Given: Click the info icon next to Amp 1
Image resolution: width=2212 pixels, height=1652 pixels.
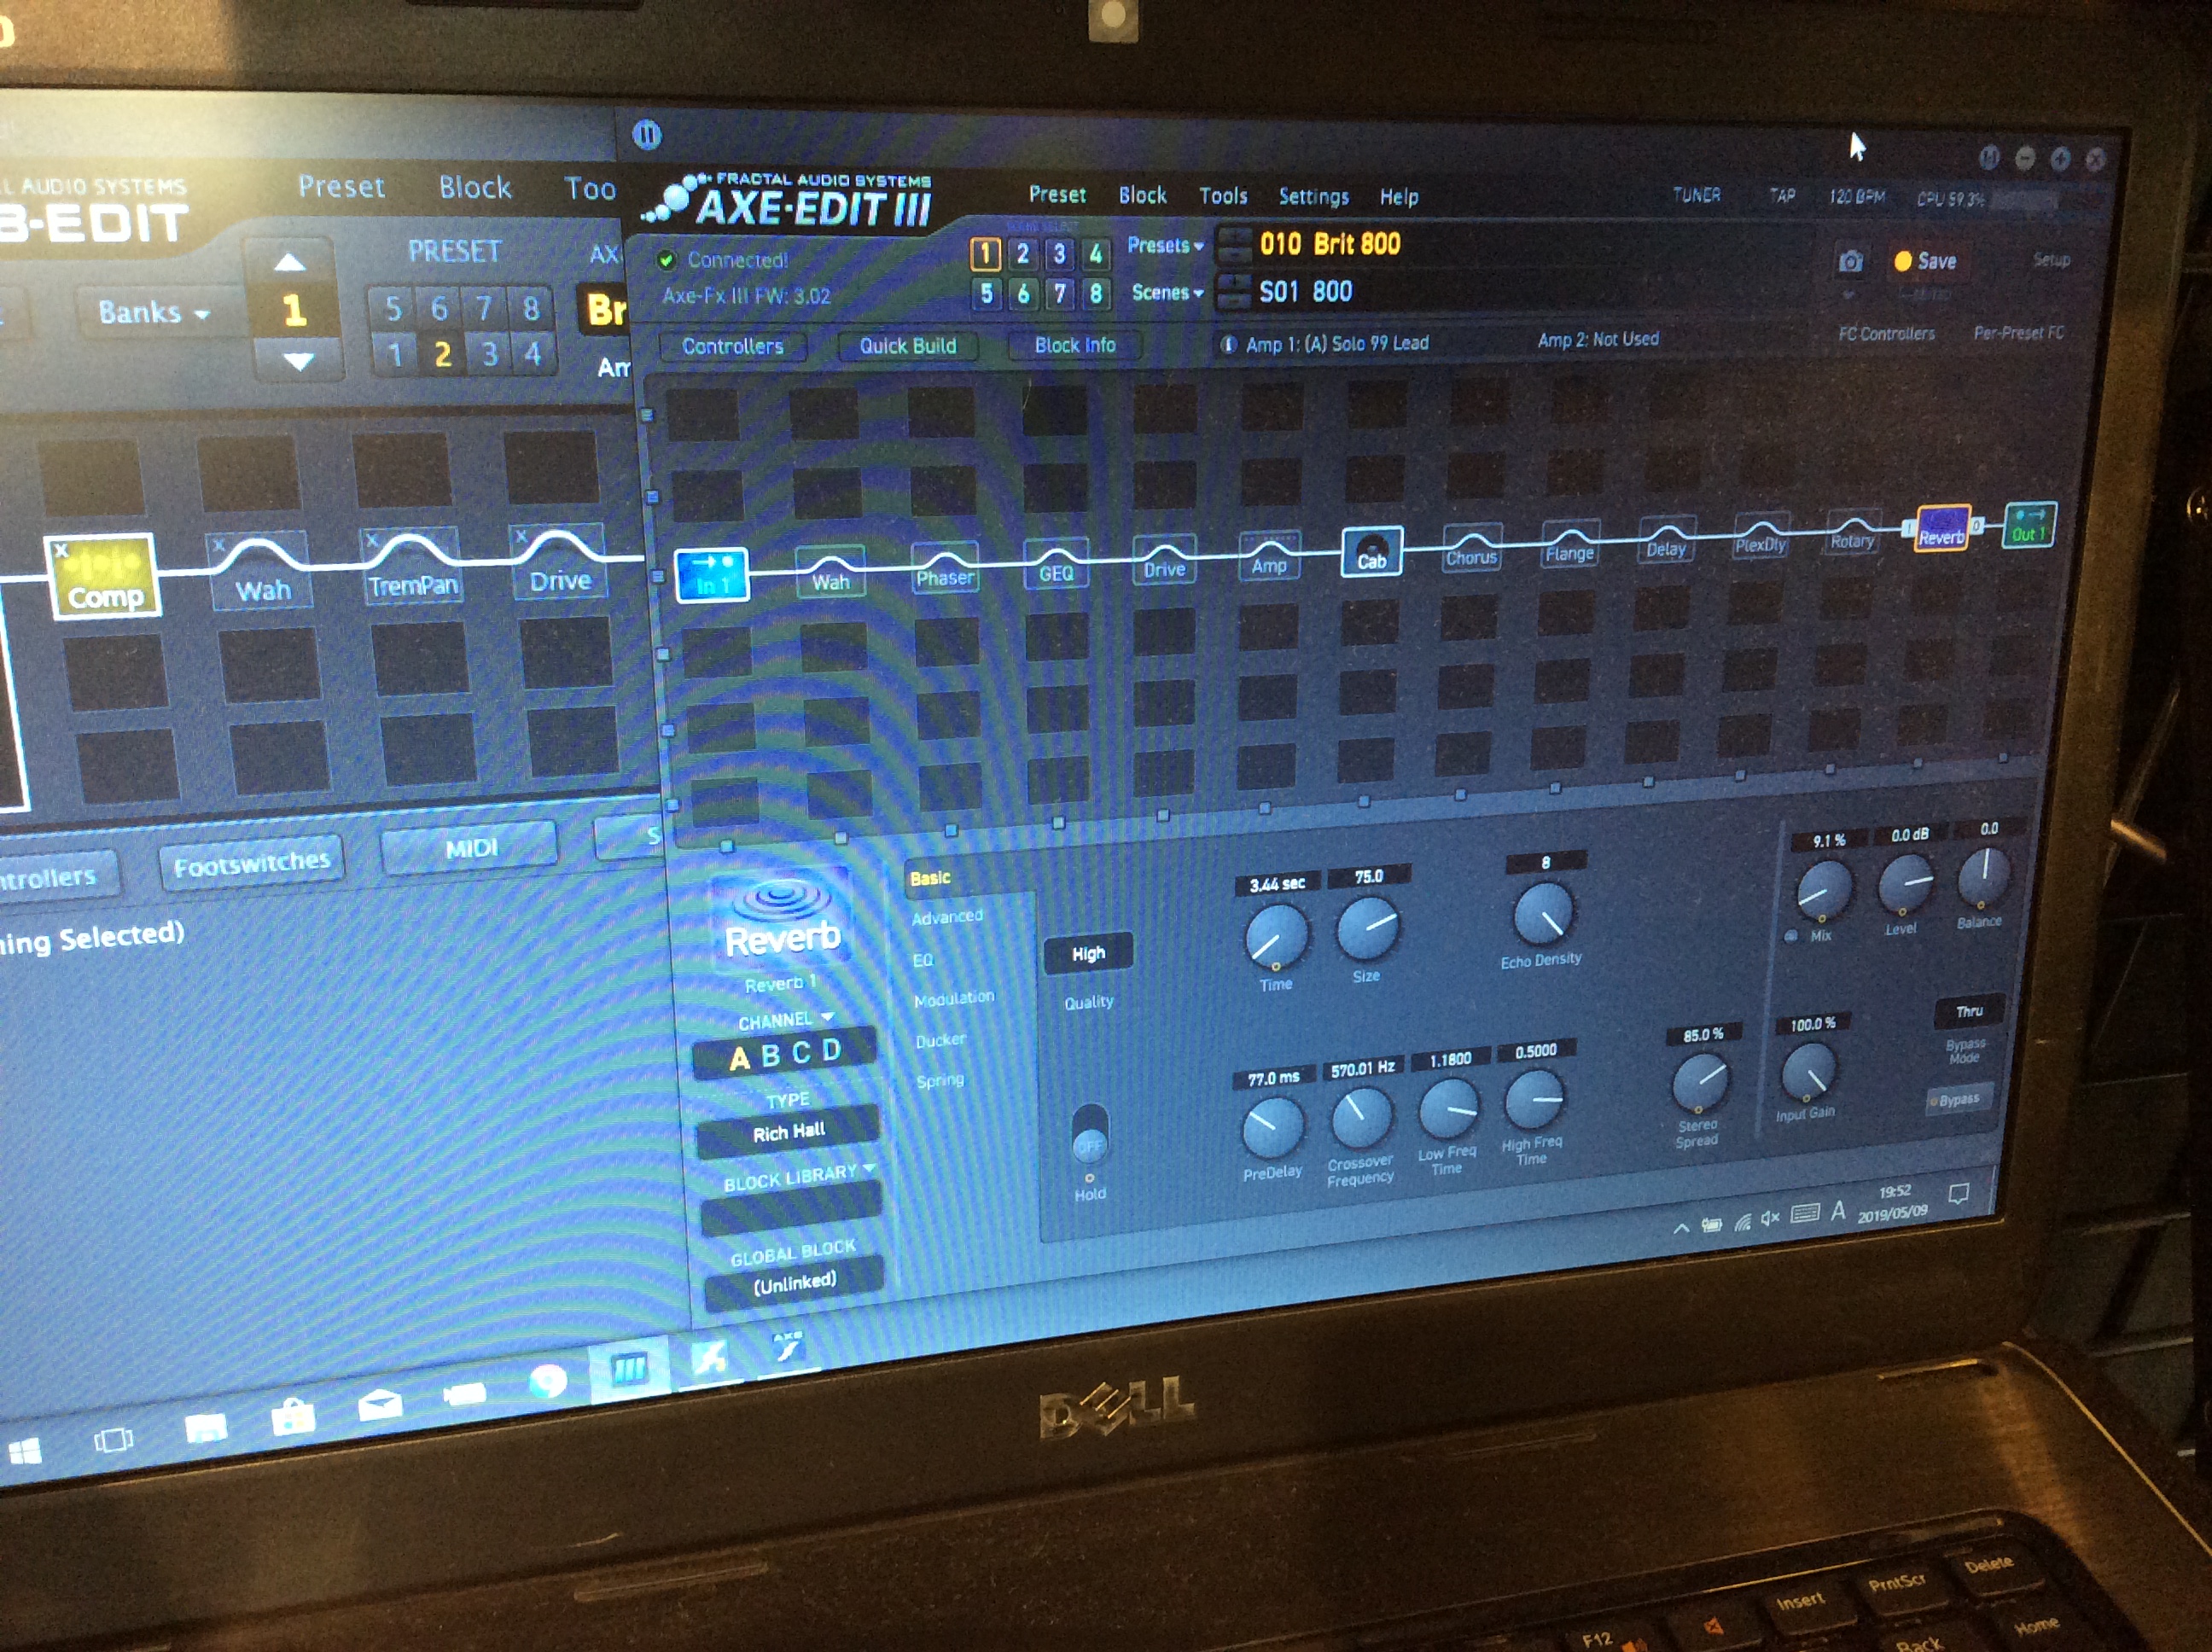Looking at the screenshot, I should tap(1229, 345).
